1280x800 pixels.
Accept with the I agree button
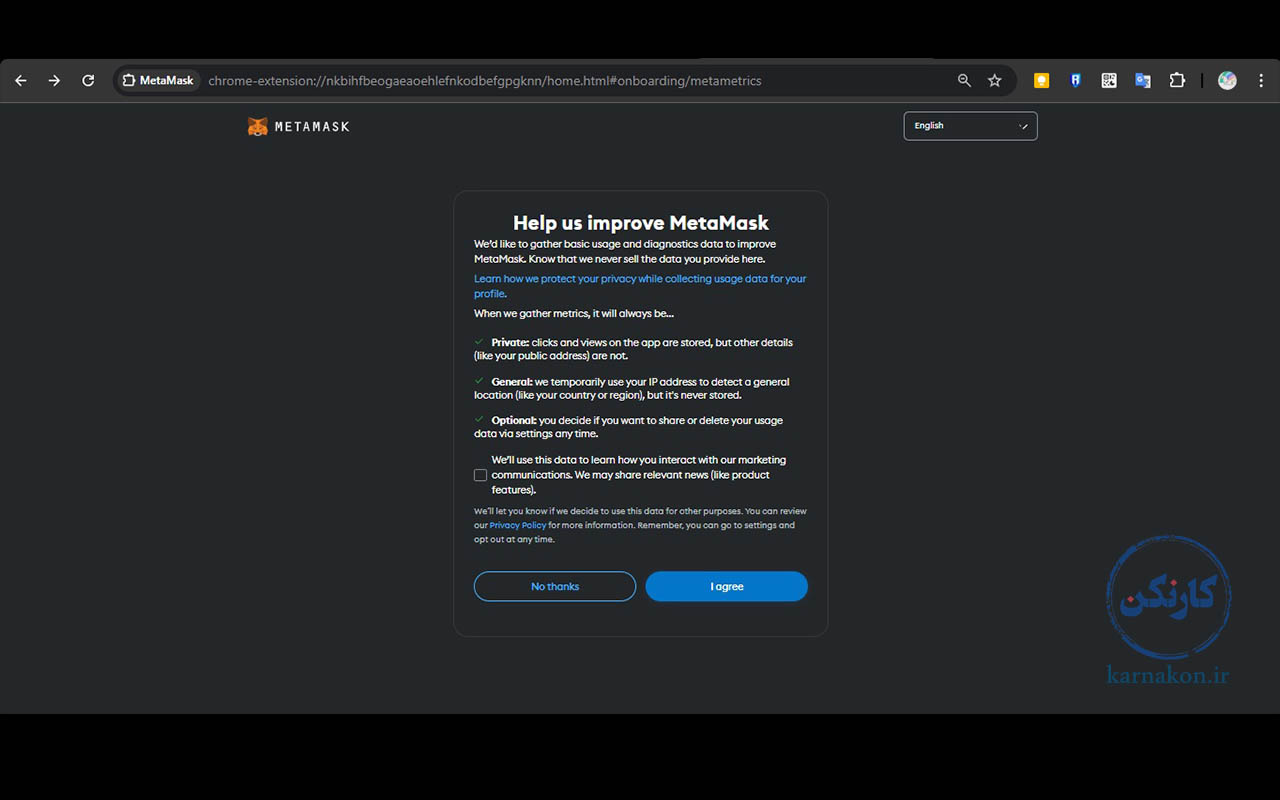[x=727, y=587]
